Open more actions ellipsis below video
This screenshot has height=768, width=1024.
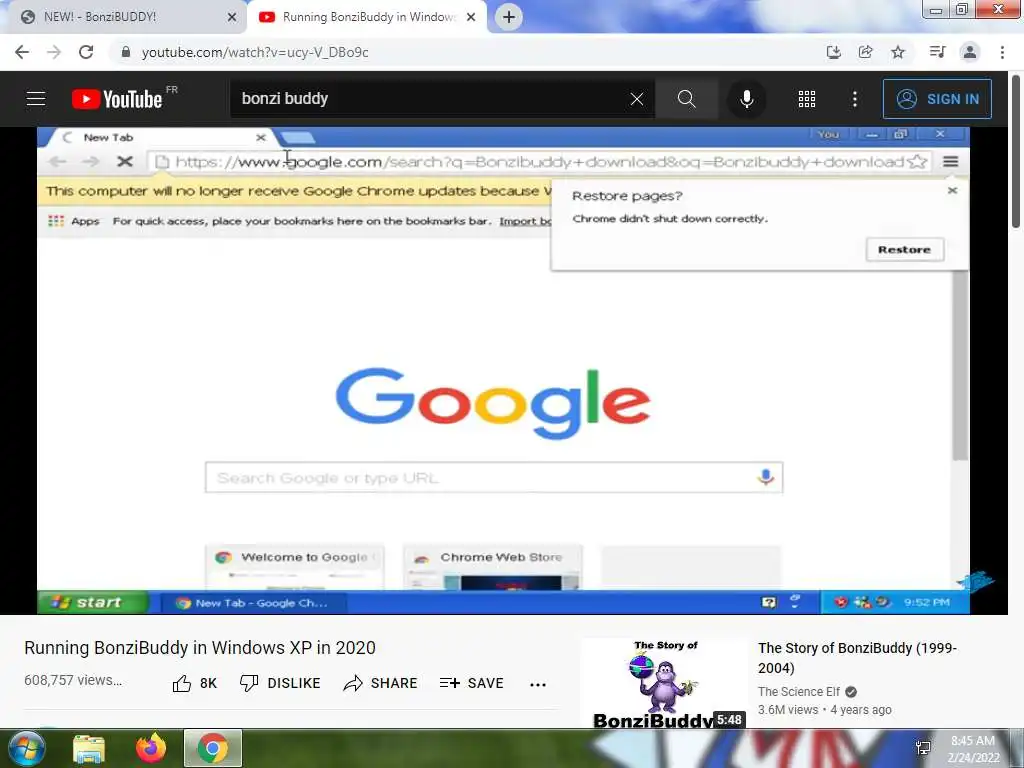pos(538,684)
